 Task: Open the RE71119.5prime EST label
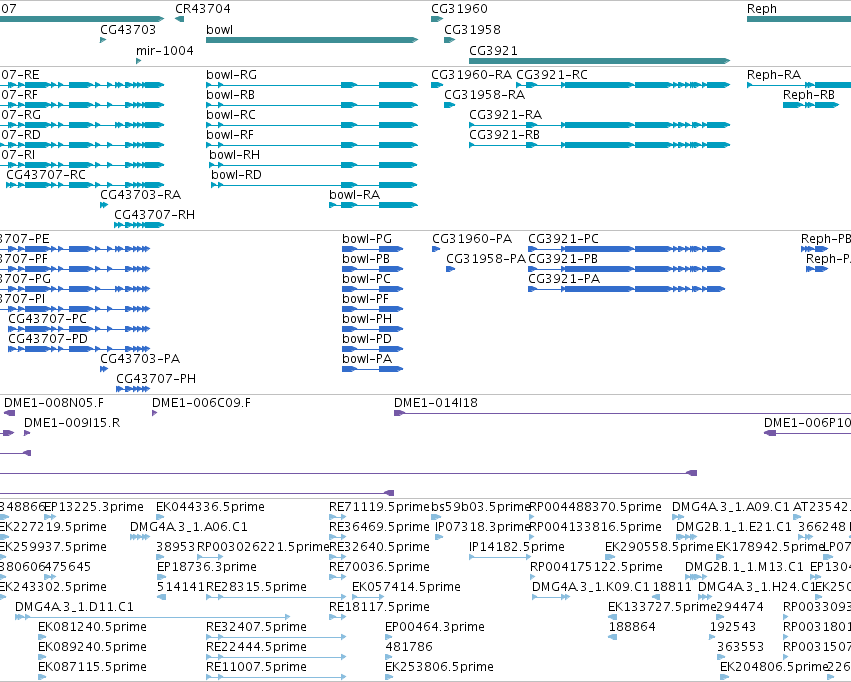(379, 507)
